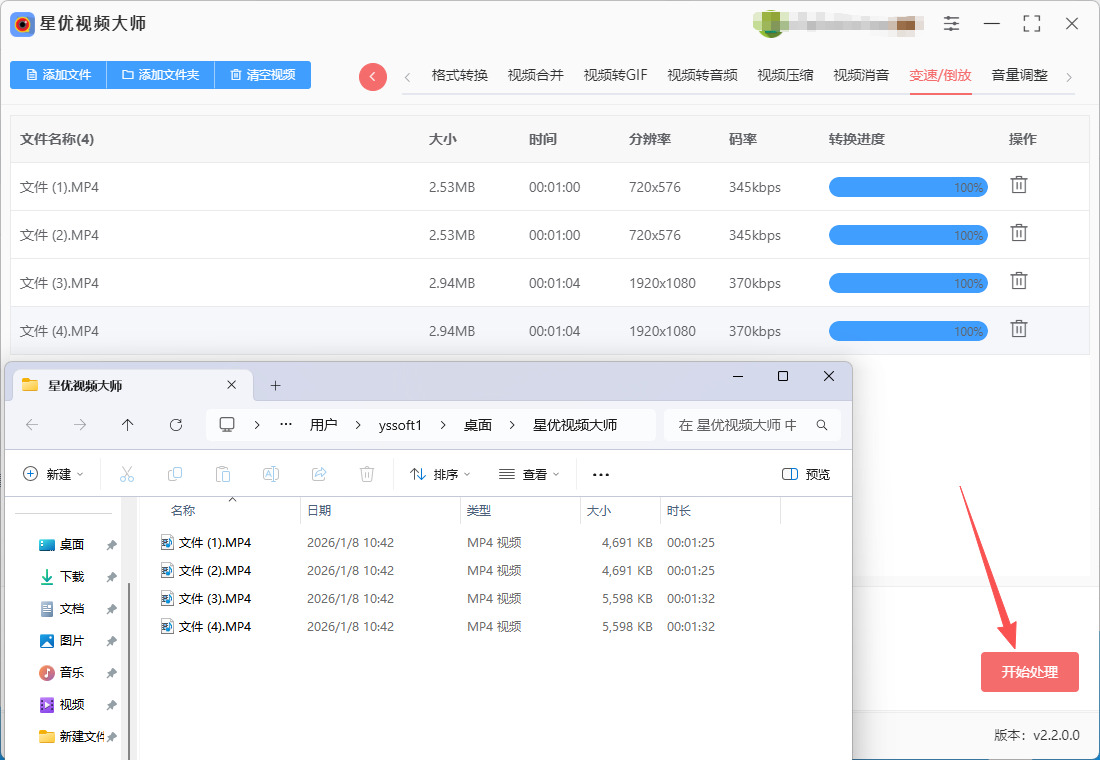Viewport: 1100px width, 760px height.
Task: Toggle the 预览 preview pane
Action: [806, 474]
